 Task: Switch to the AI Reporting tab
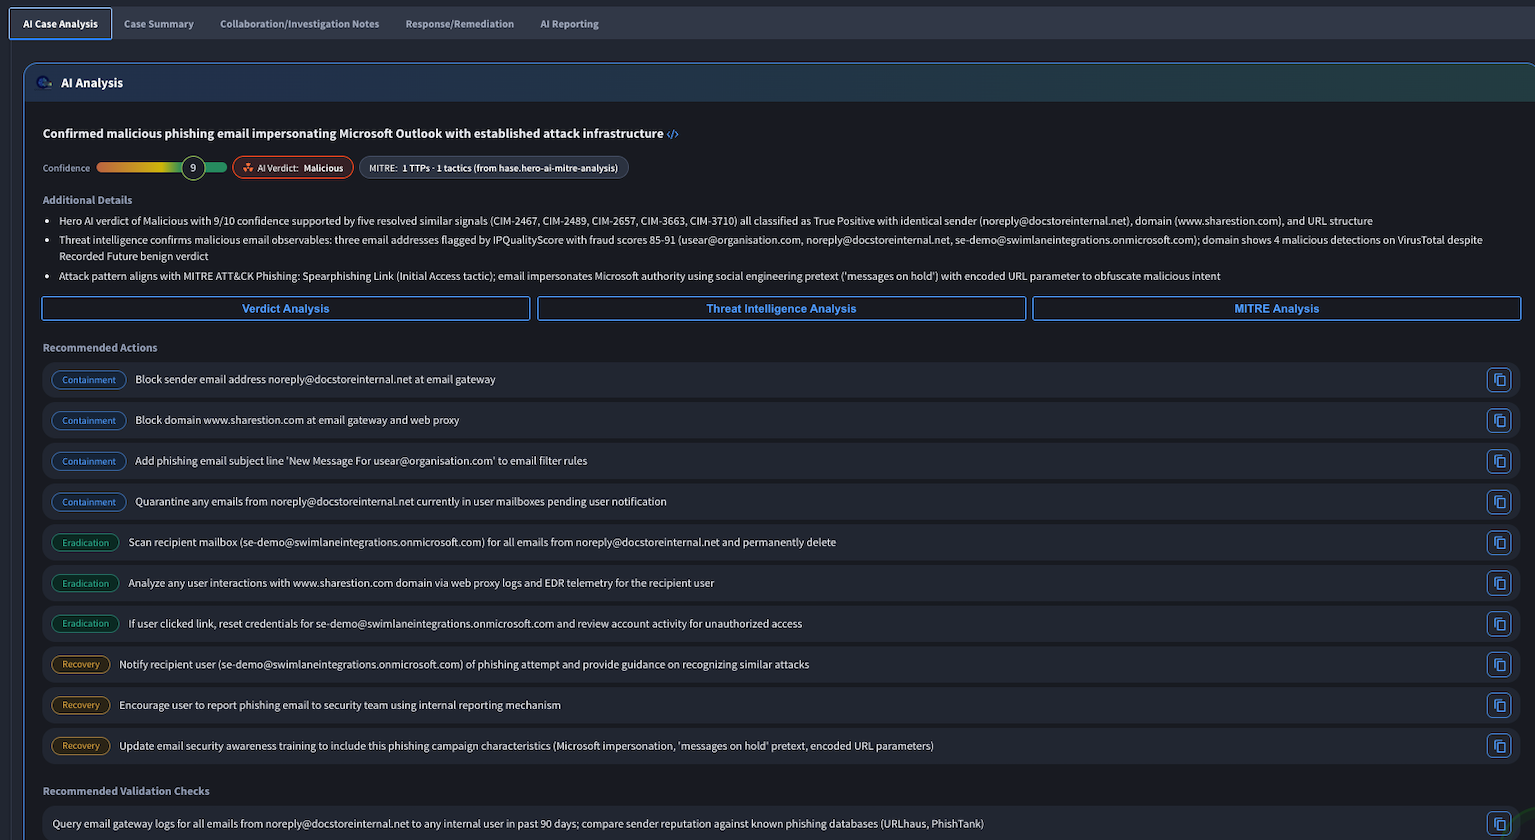(568, 23)
